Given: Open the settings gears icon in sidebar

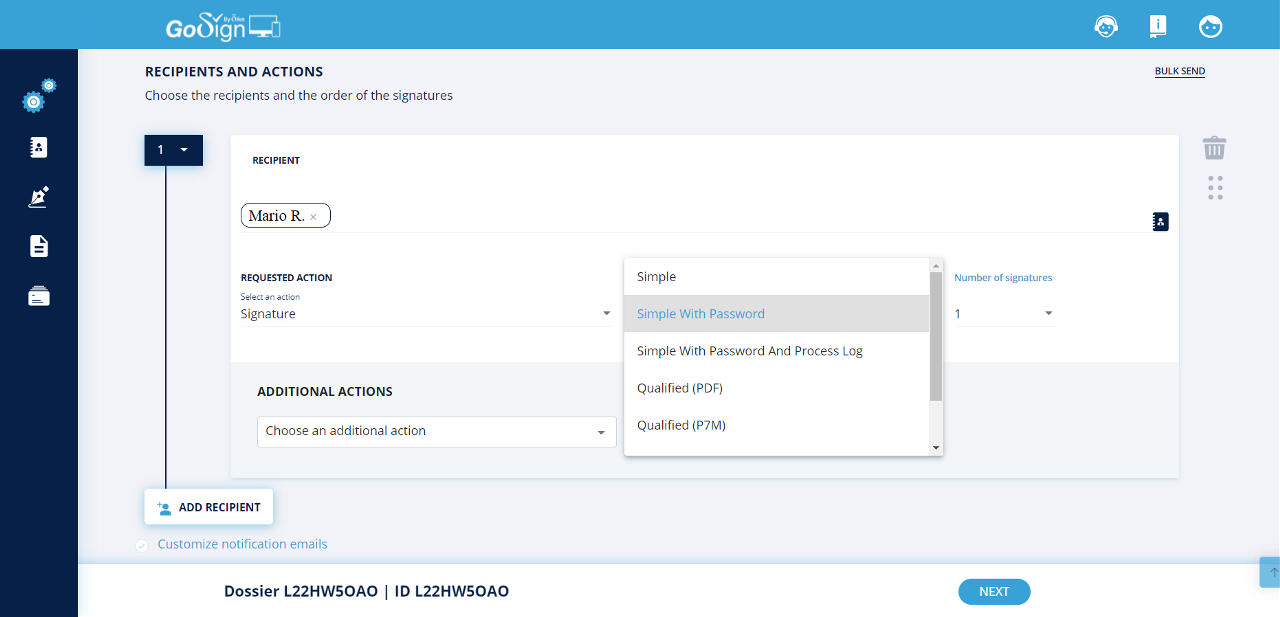Looking at the screenshot, I should point(38,97).
